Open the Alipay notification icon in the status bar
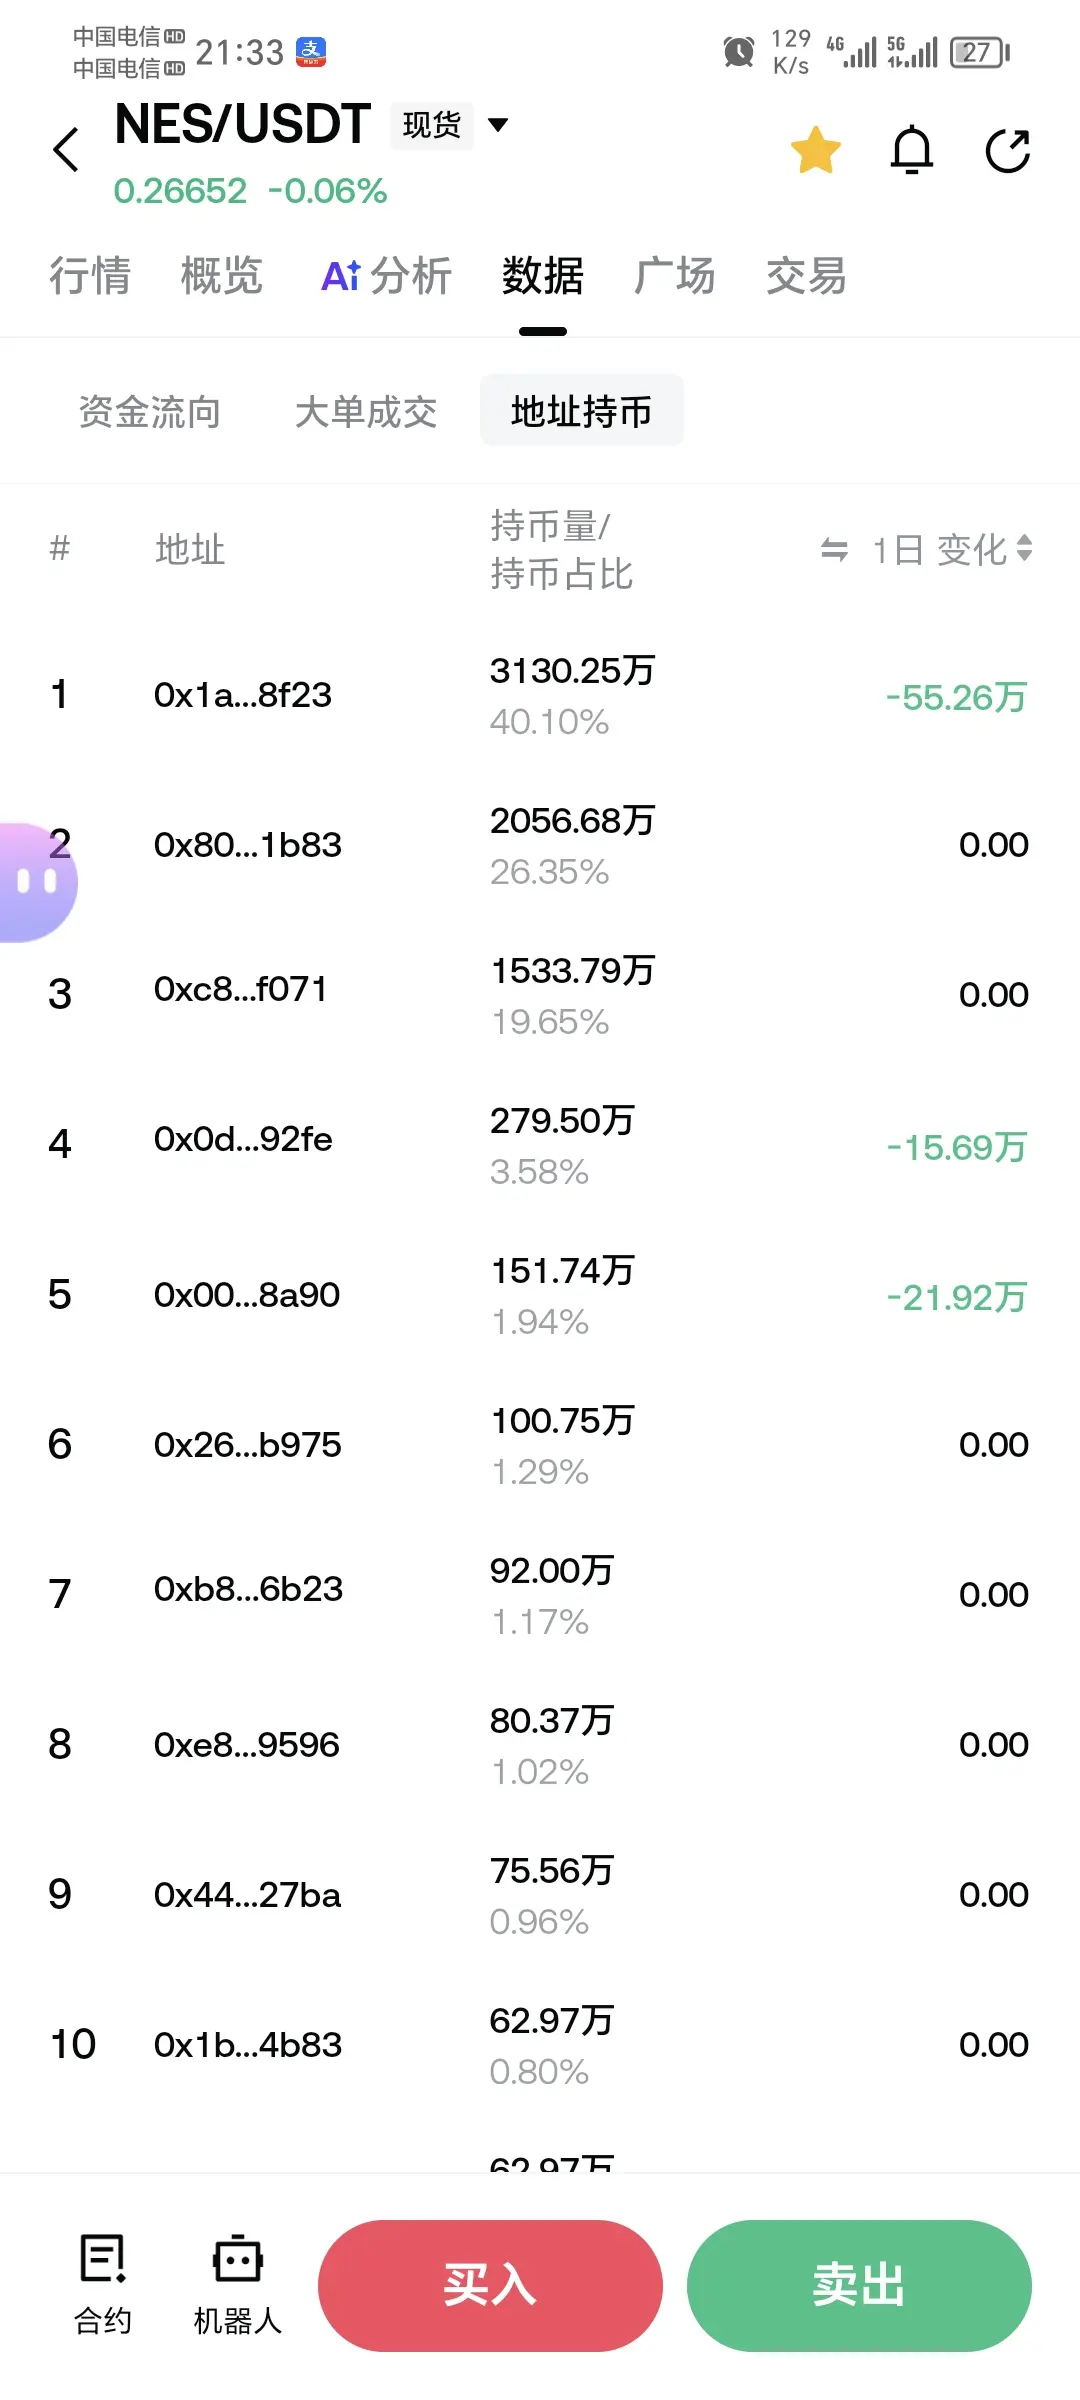Viewport: 1080px width, 2400px height. (311, 52)
